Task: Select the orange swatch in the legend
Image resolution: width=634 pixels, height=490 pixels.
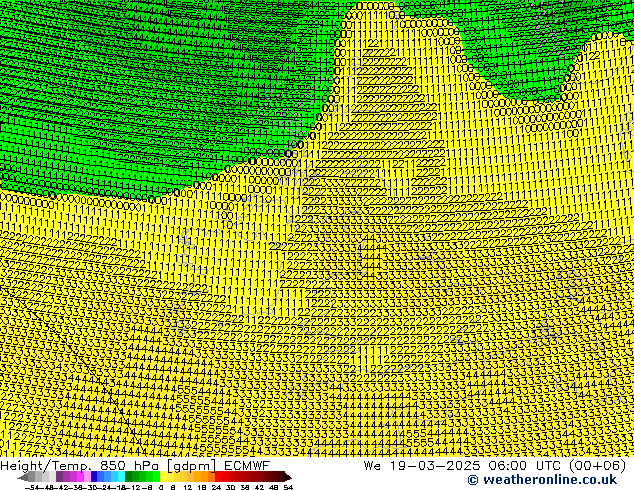Action: click(x=203, y=477)
